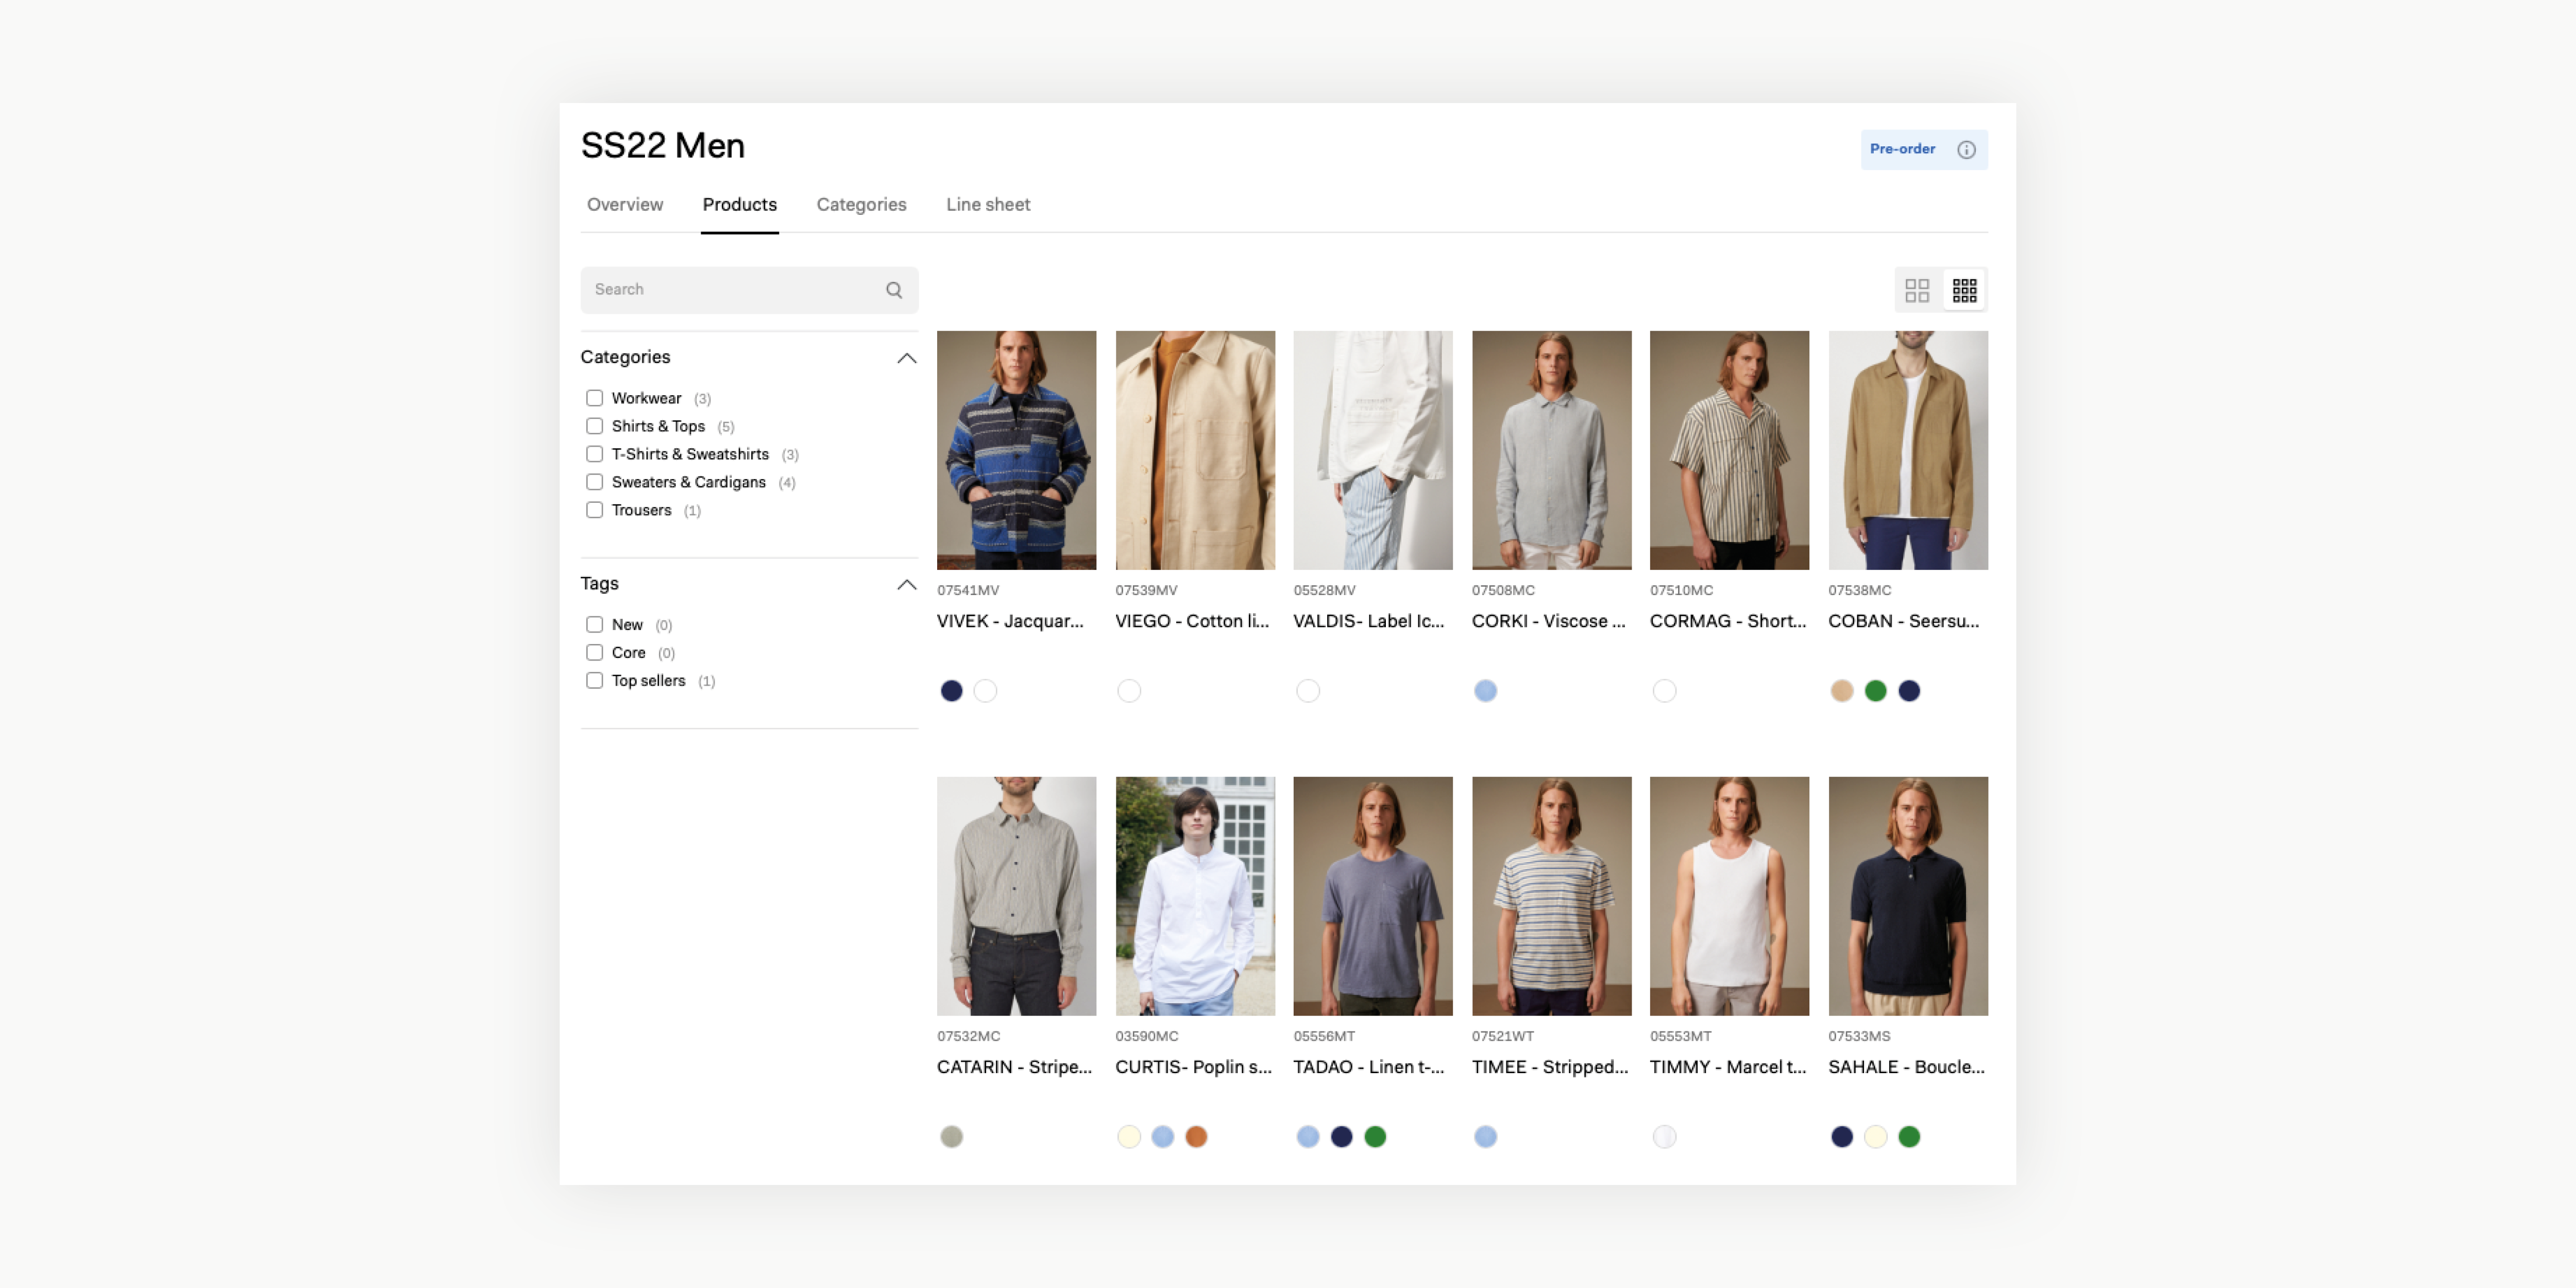The height and width of the screenshot is (1288, 2576).
Task: Open TADAO - Linen t-shirt title
Action: click(1369, 1067)
